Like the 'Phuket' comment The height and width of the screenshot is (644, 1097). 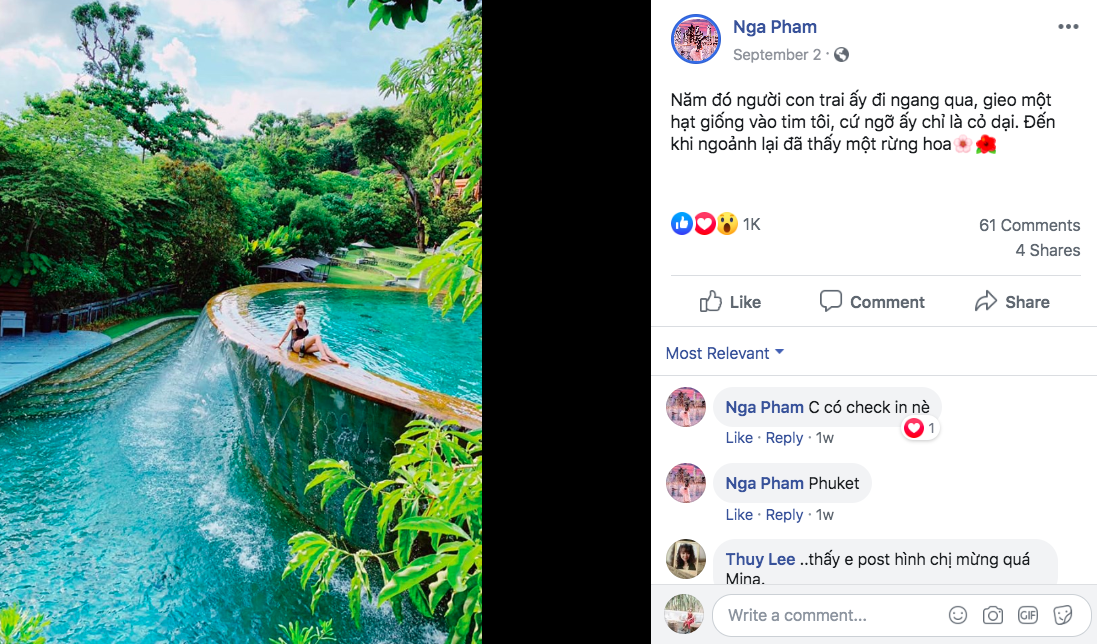coord(739,515)
